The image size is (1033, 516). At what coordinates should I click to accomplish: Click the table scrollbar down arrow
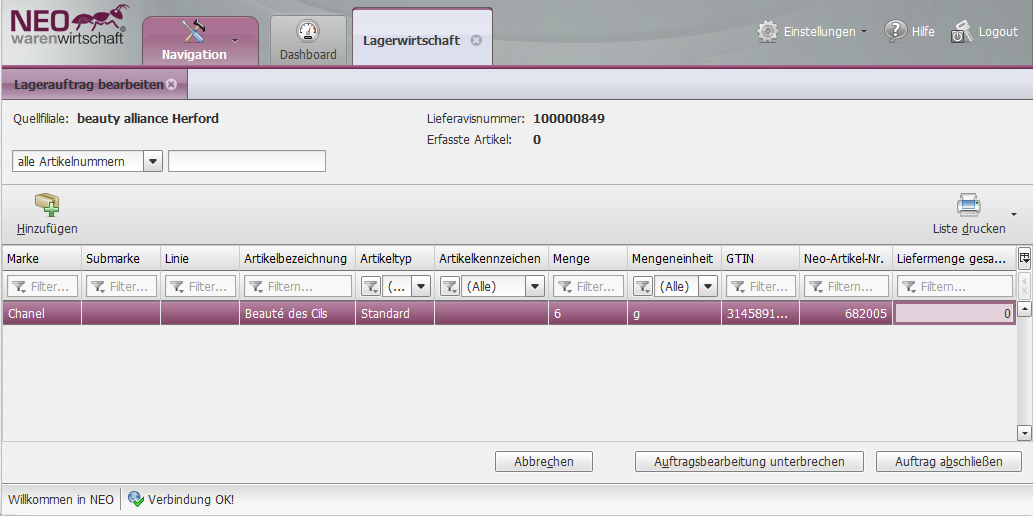point(1024,432)
